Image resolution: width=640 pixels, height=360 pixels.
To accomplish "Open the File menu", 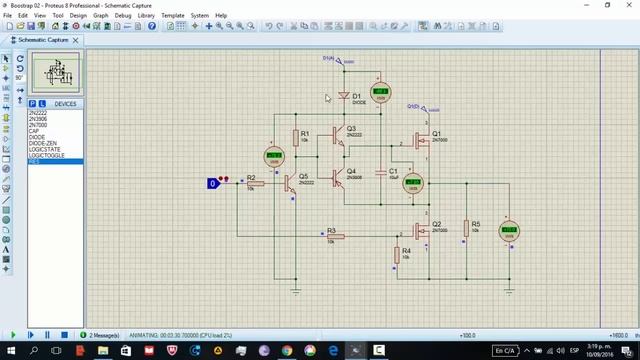I will coord(7,16).
